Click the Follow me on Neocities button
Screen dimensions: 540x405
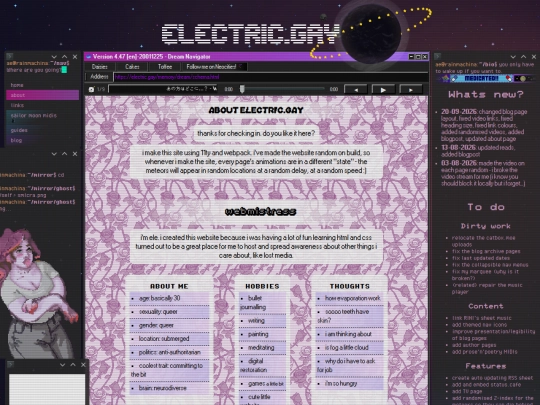pos(214,67)
